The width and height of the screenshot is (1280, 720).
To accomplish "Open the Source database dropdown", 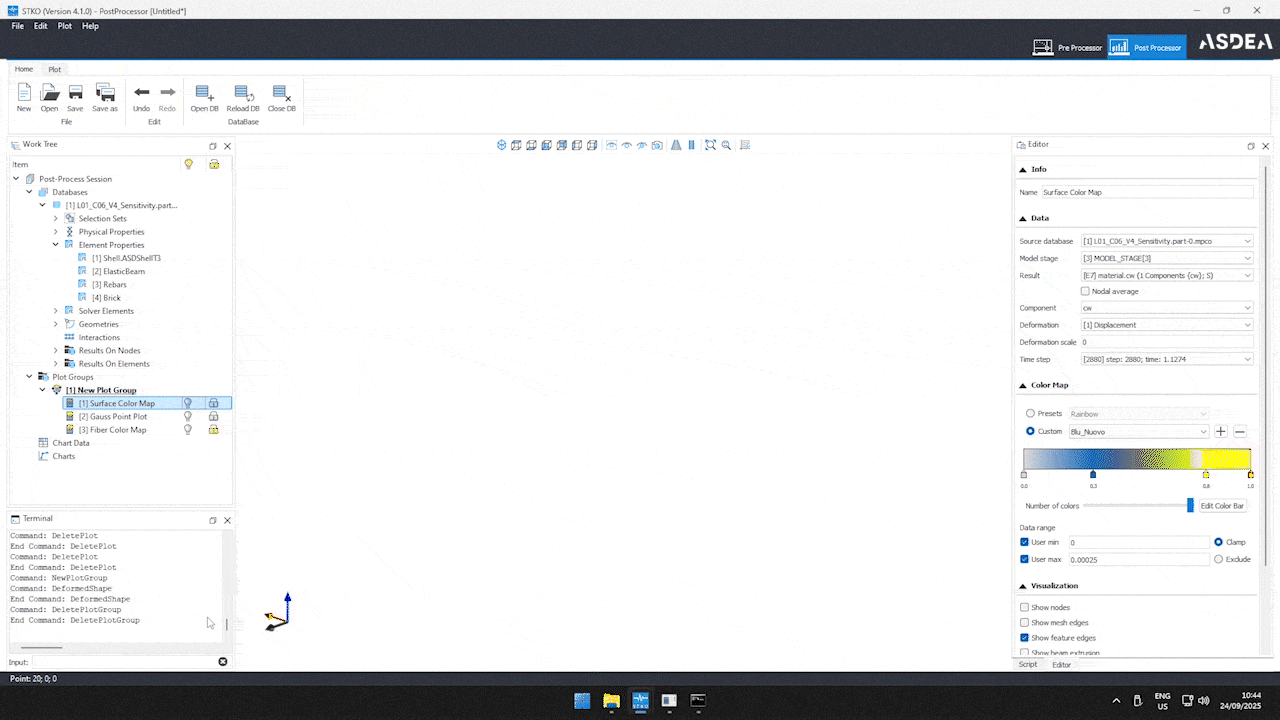I will 1166,241.
